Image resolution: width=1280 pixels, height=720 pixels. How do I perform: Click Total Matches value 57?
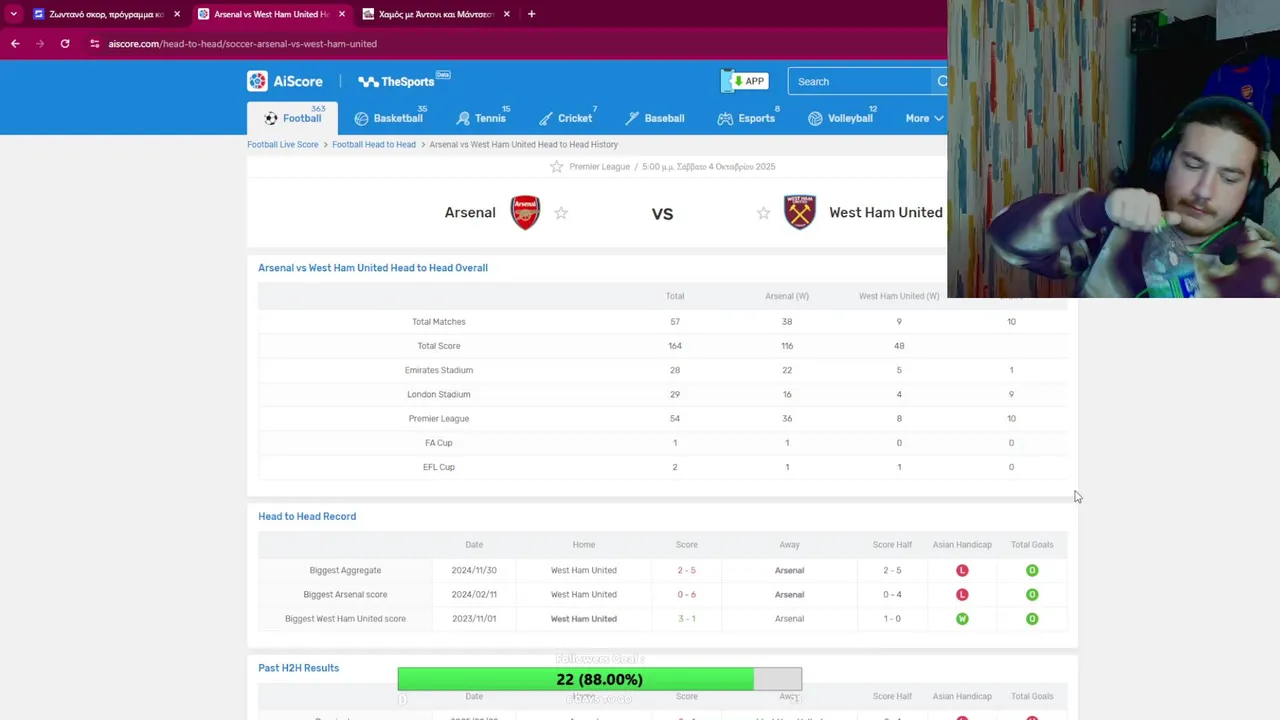click(x=675, y=322)
